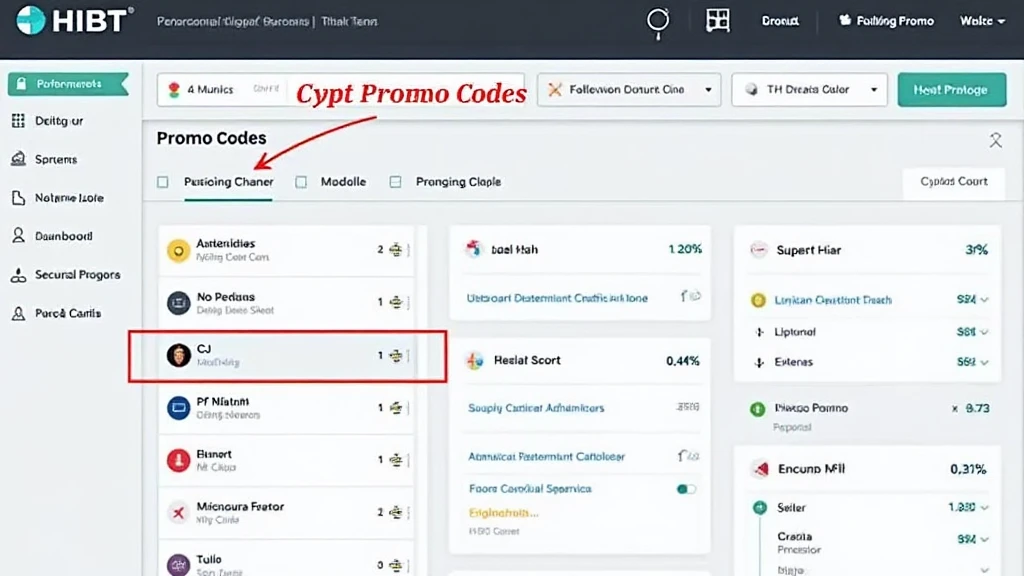
Task: Click the 1.20% value on boel Hah card
Action: pyautogui.click(x=684, y=249)
